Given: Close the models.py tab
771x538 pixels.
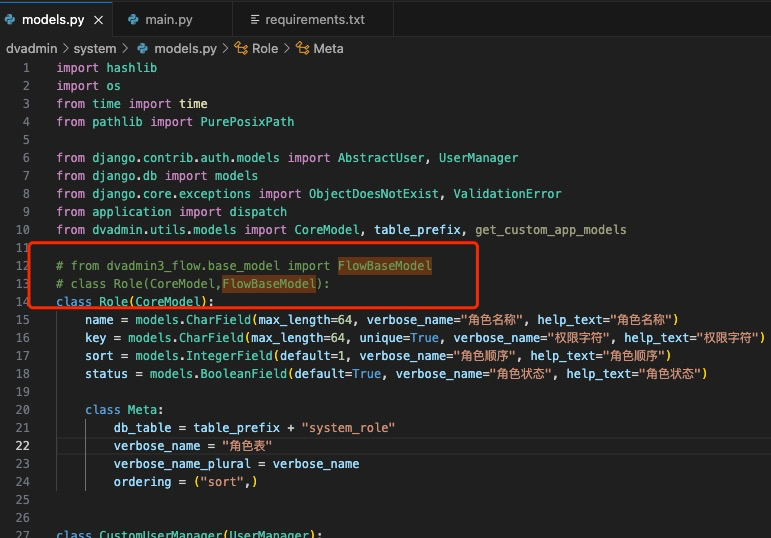Looking at the screenshot, I should (x=98, y=20).
